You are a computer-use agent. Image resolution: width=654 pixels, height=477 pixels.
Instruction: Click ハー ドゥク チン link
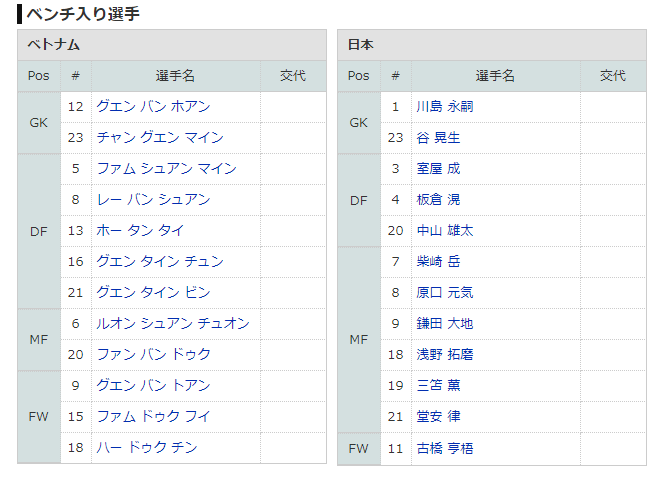point(147,447)
